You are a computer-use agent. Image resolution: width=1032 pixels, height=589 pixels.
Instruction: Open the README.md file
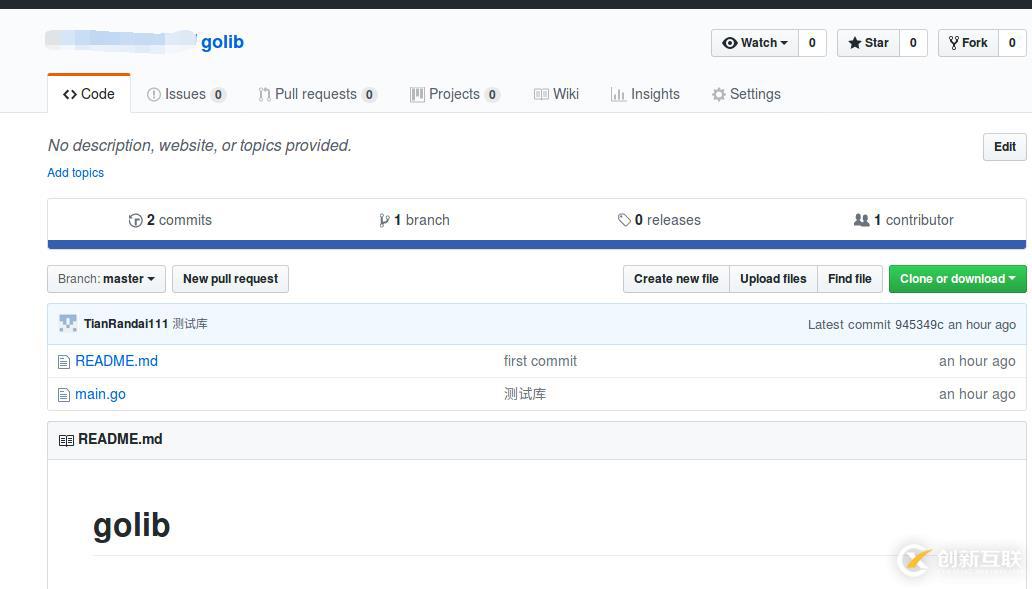116,361
